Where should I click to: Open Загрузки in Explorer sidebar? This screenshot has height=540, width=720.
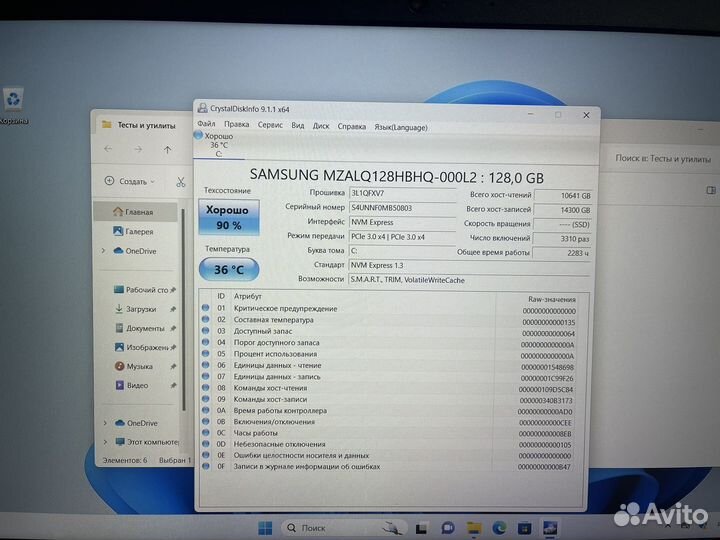point(136,309)
